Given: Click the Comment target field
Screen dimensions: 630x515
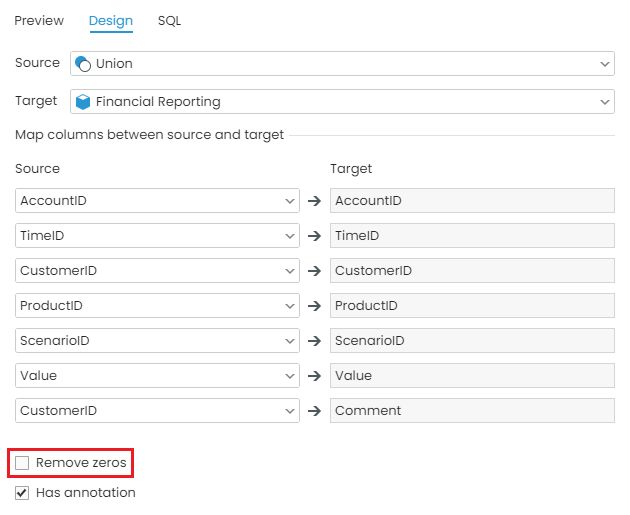Looking at the screenshot, I should 472,410.
